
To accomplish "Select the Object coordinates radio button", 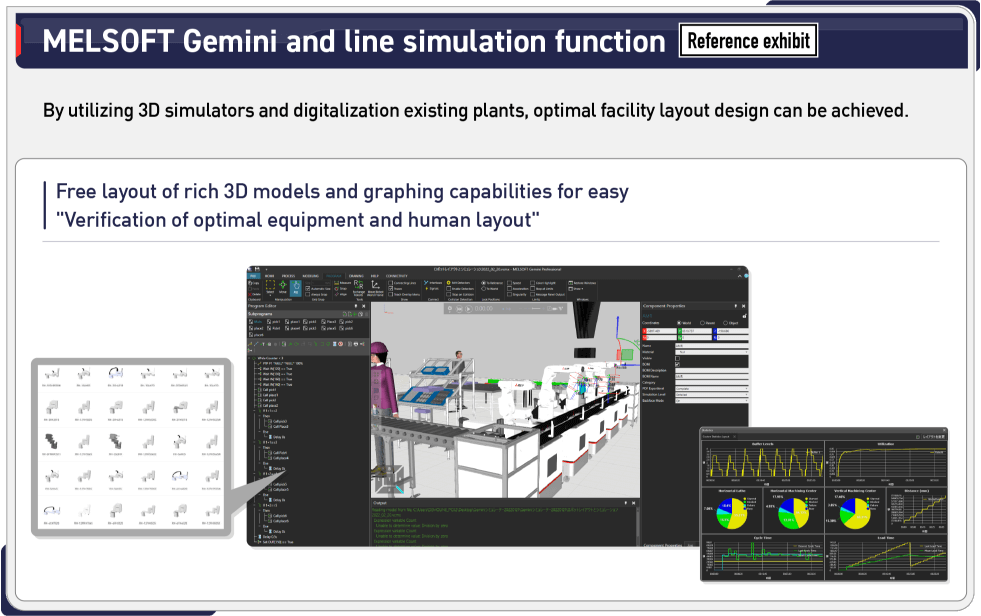I will 725,323.
